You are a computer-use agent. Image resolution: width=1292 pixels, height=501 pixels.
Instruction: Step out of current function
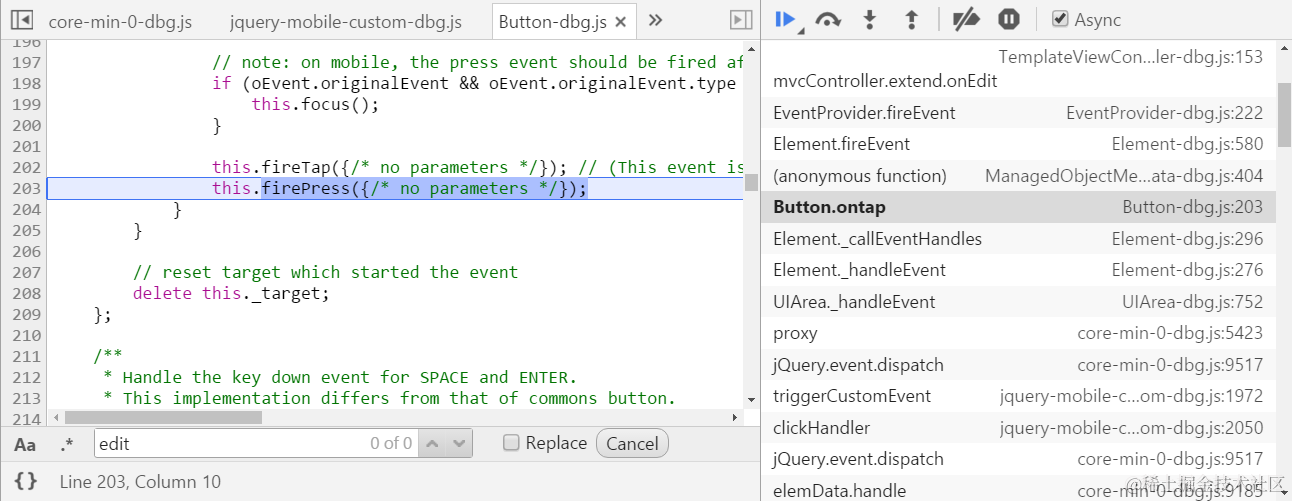pos(911,19)
